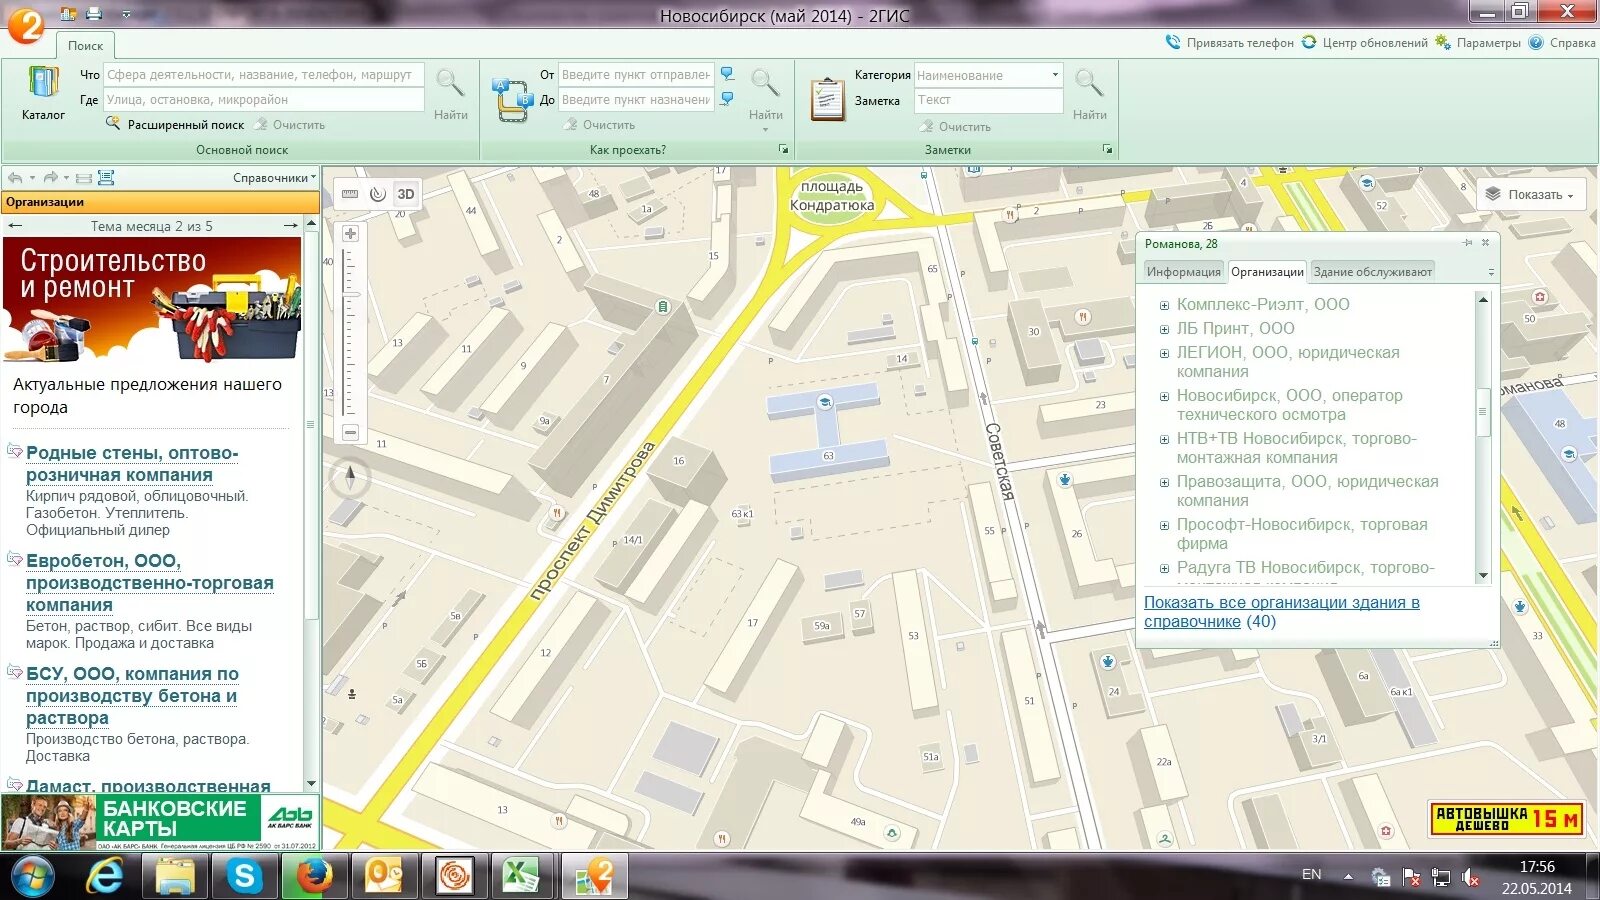Open БСУ, ООО concrete company link
The image size is (1600, 900).
(132, 696)
